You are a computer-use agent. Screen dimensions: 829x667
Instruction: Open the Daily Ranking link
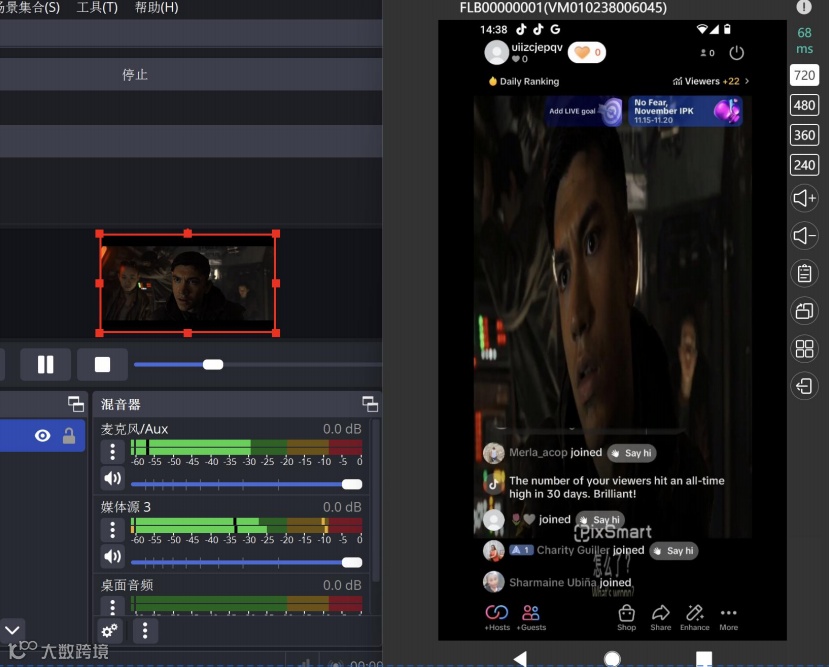[523, 81]
